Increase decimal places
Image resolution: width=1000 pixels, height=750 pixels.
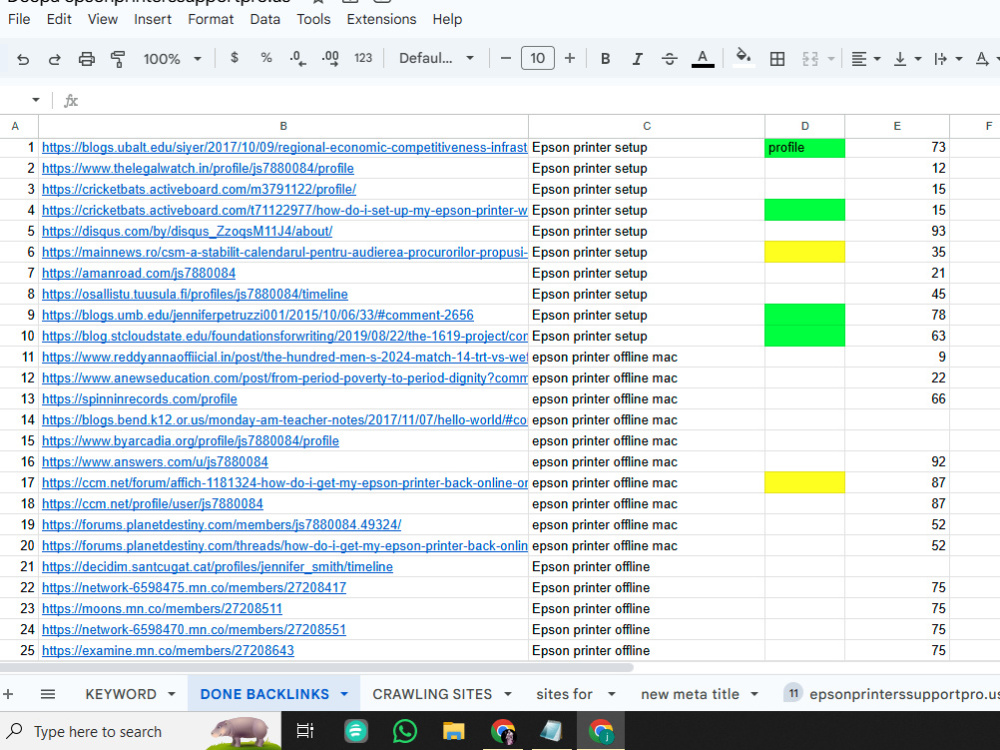tap(330, 59)
